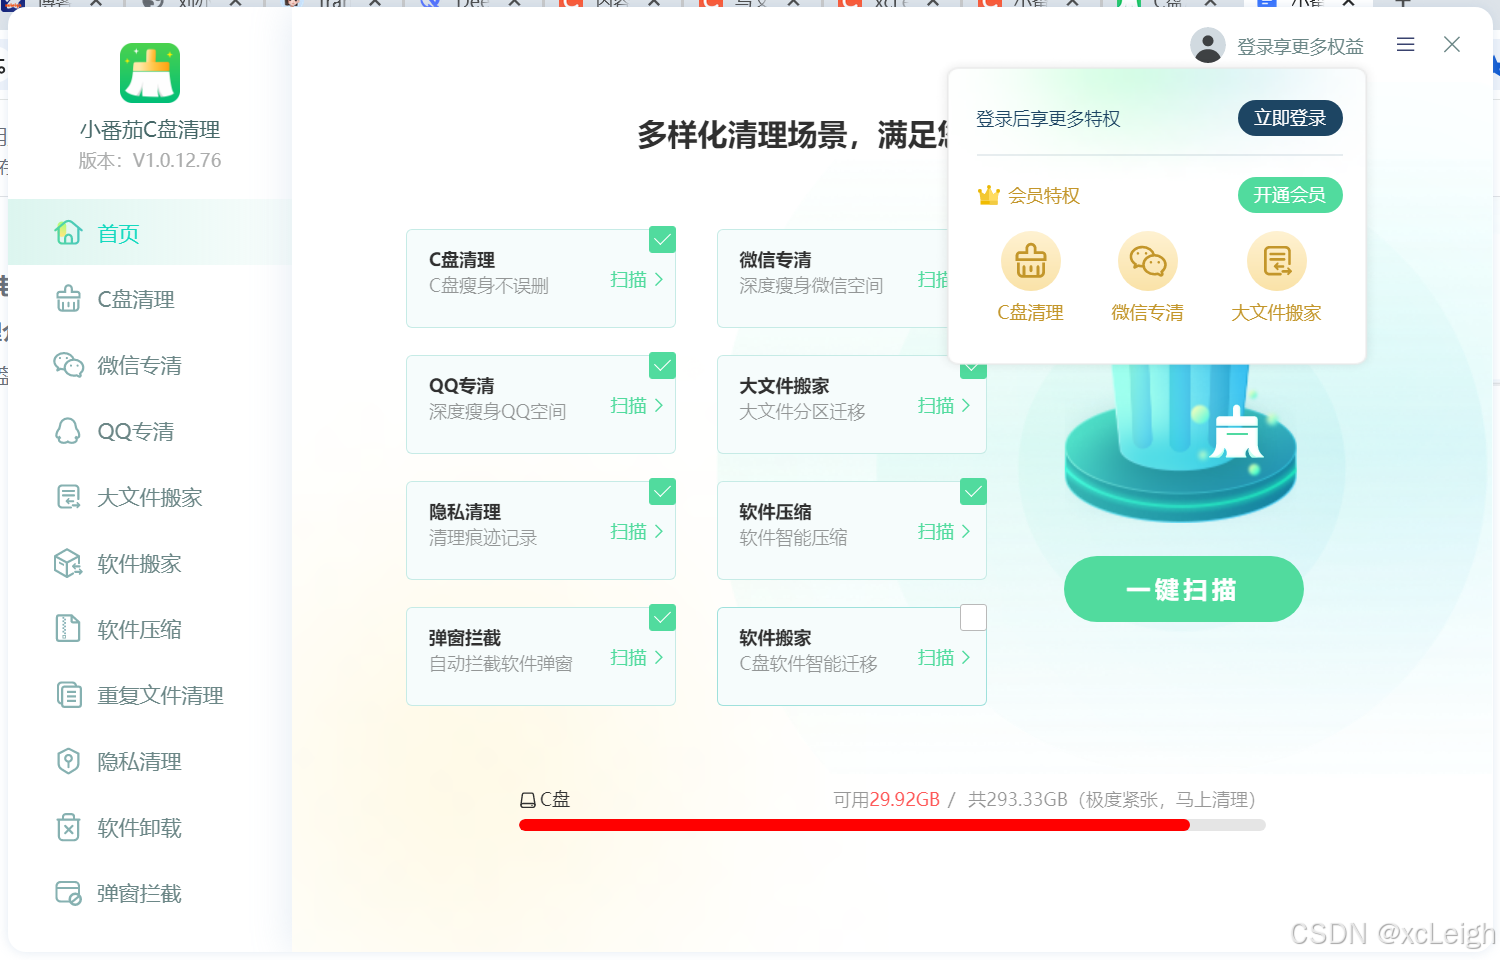Uncheck the C盘清理 card checkbox
Image resolution: width=1500 pixels, height=960 pixels.
click(662, 239)
